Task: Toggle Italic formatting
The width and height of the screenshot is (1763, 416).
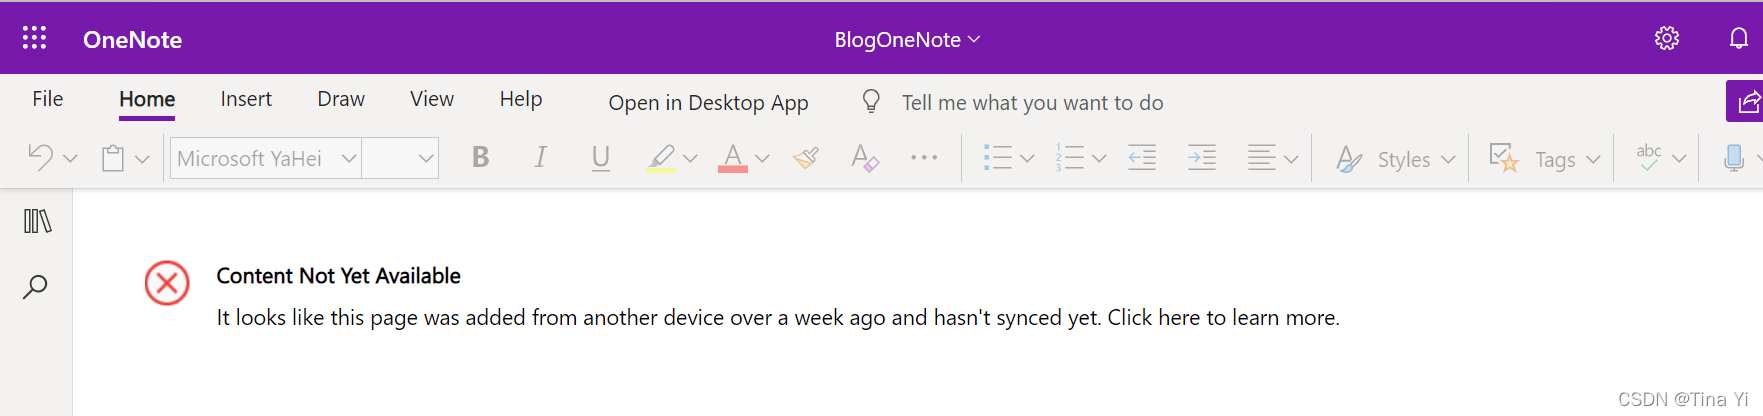Action: 540,158
